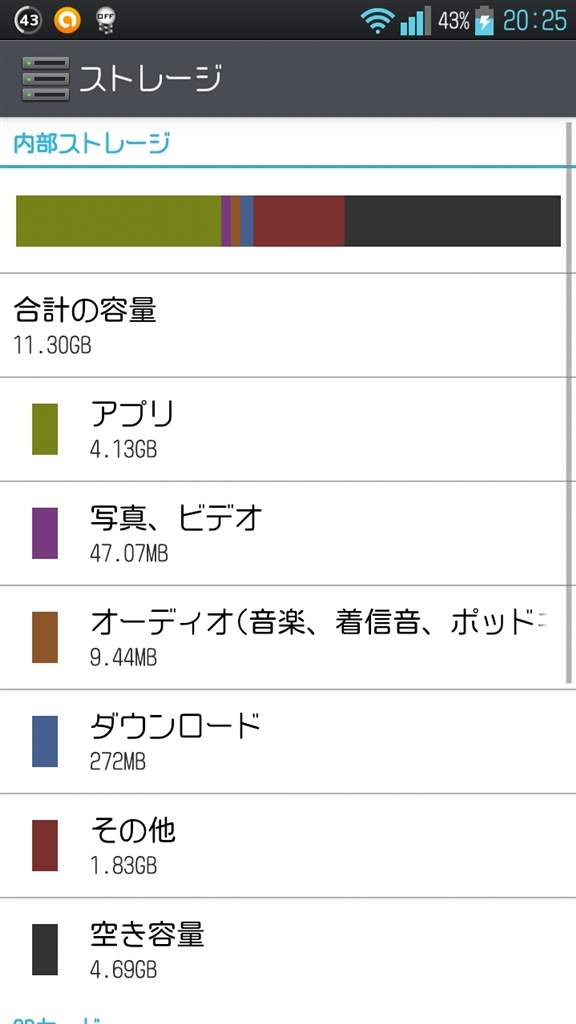Image resolution: width=576 pixels, height=1024 pixels.
Task: Tap the OFF skull notification icon
Action: click(x=104, y=20)
